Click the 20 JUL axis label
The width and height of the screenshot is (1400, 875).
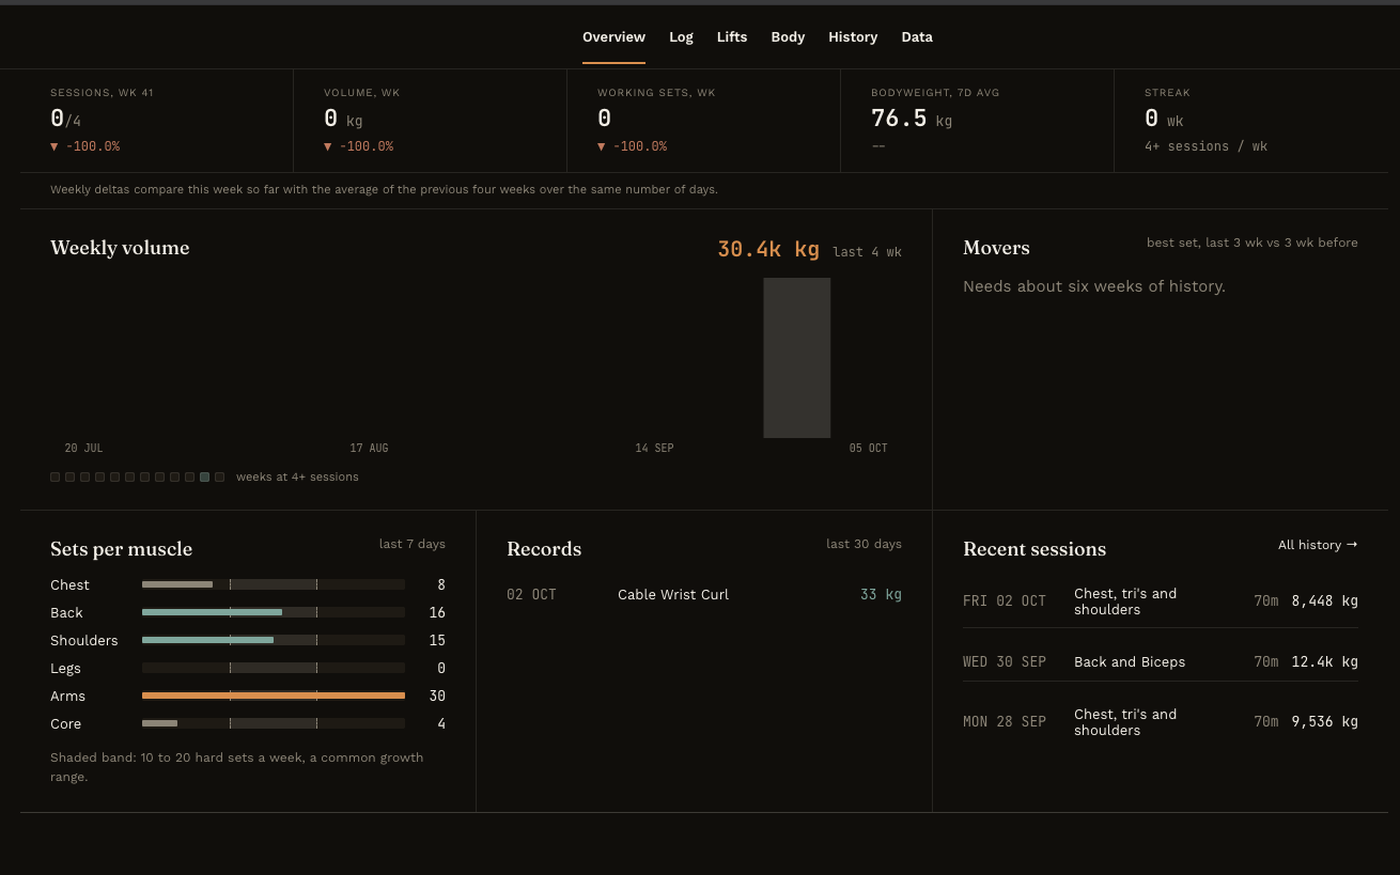coord(84,448)
